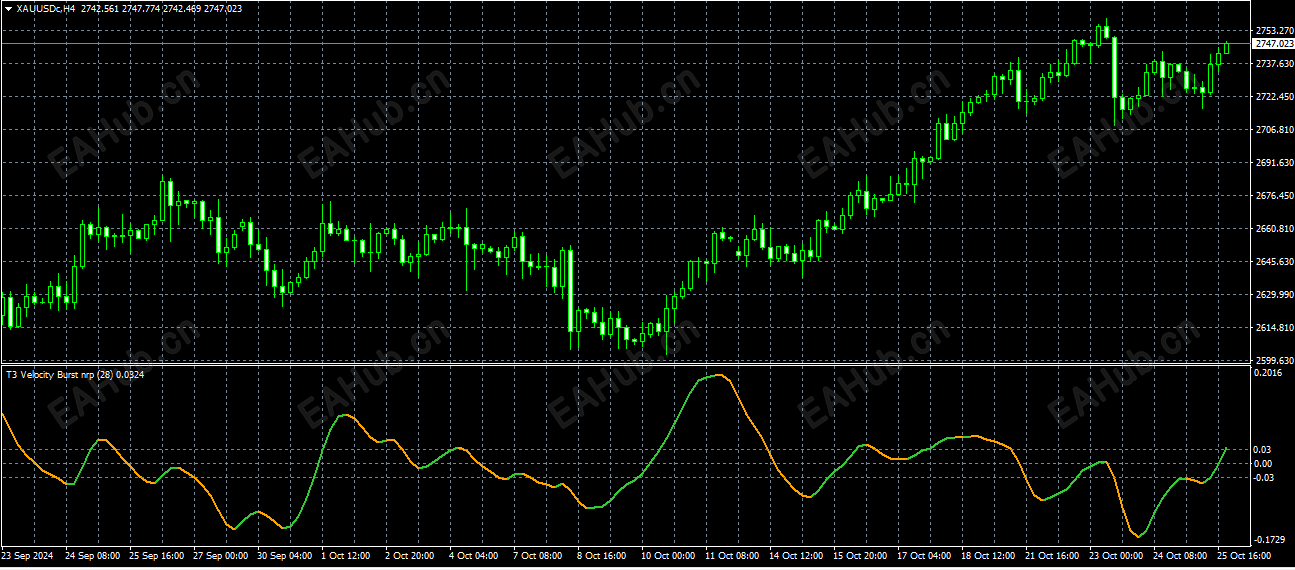Click the 15 Oct 20:00 time label
This screenshot has height=570, width=1295.
pos(860,555)
